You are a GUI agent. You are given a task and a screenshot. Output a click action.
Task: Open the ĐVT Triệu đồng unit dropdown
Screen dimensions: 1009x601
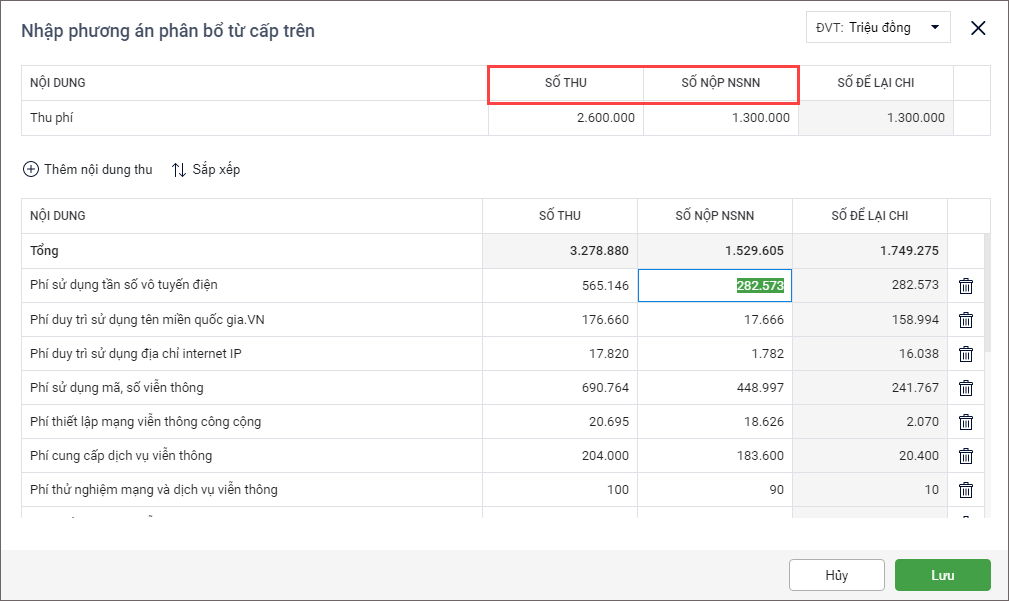pos(878,28)
